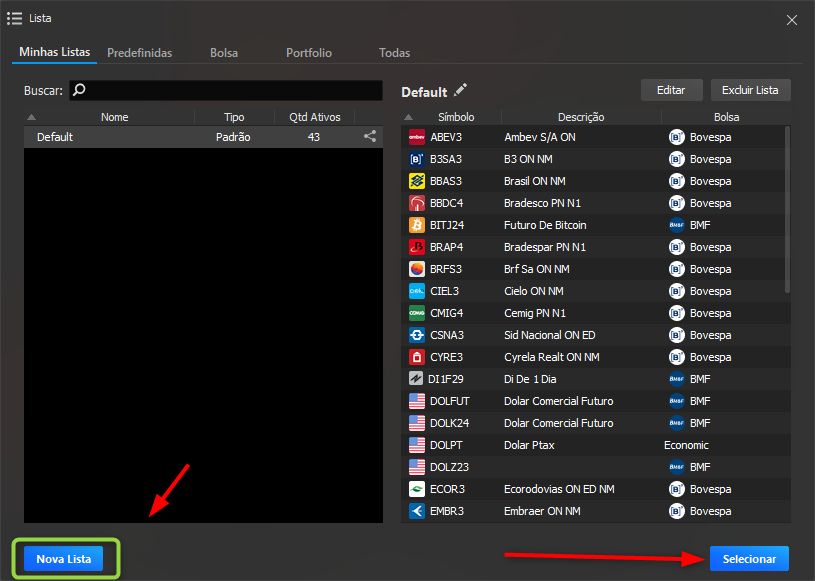
Task: Select the Bradesco PN N1 description
Action: [542, 203]
